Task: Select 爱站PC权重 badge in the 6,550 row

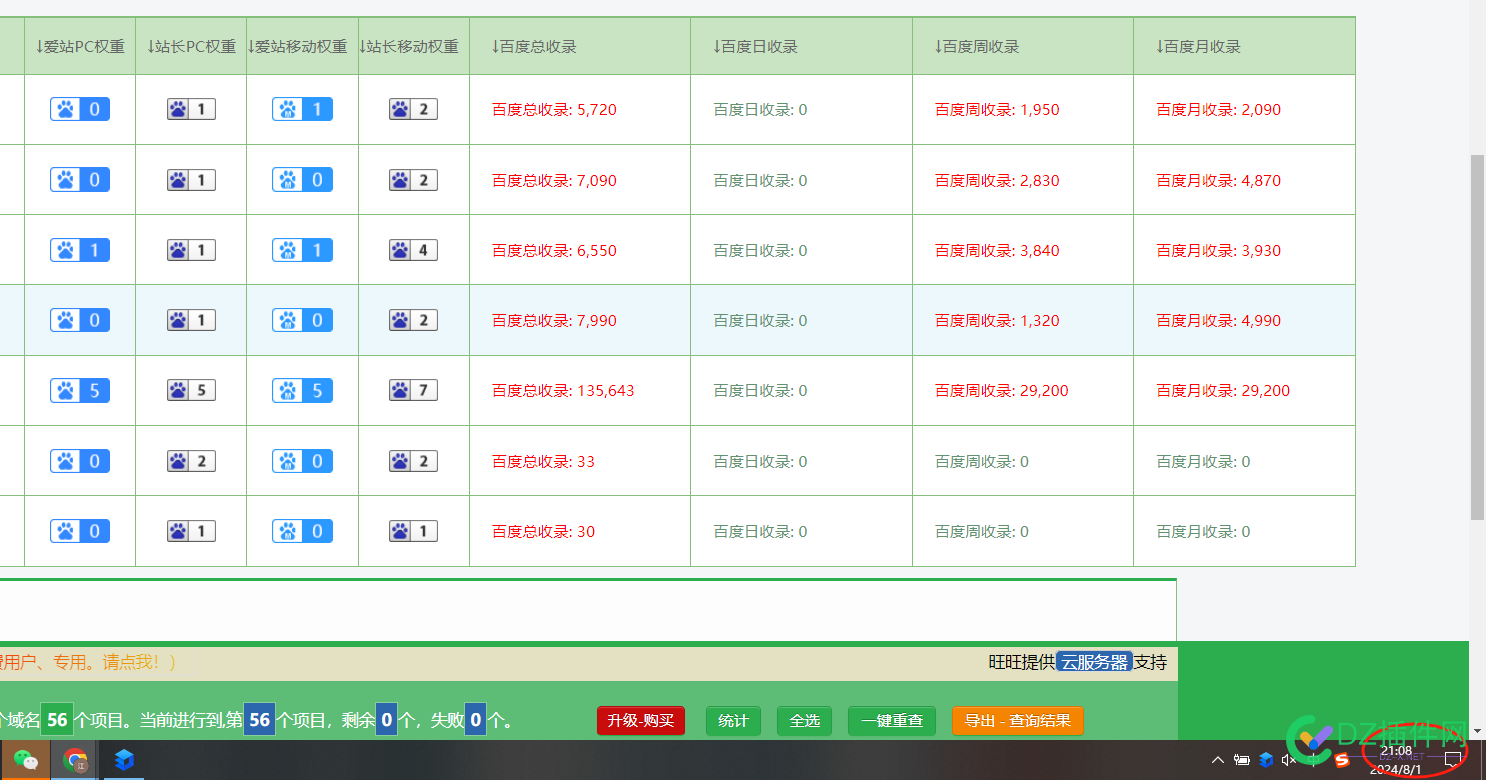Action: coord(80,250)
